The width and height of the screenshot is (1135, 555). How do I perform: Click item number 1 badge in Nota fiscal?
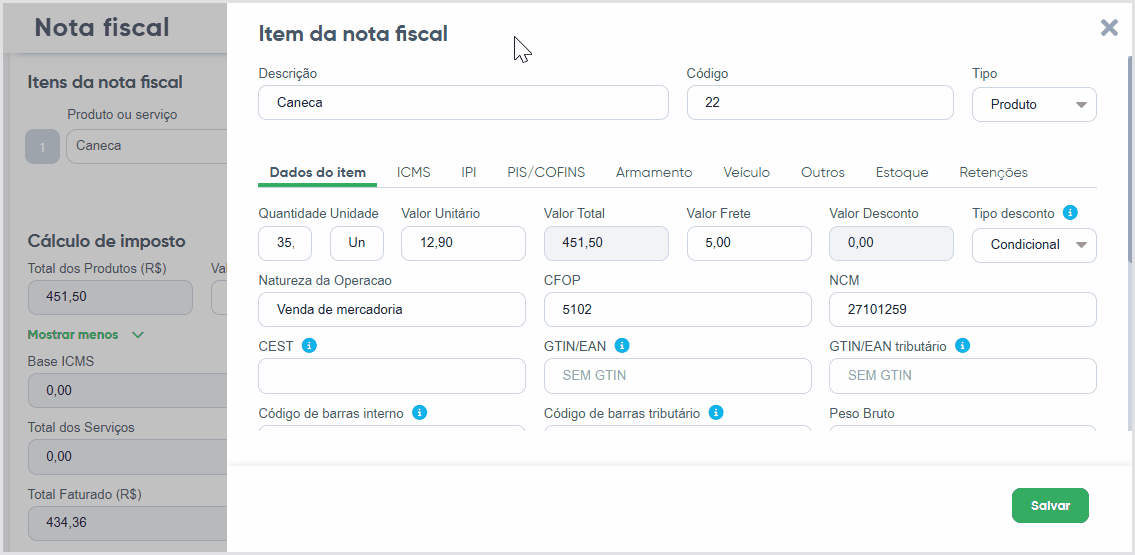pos(42,147)
